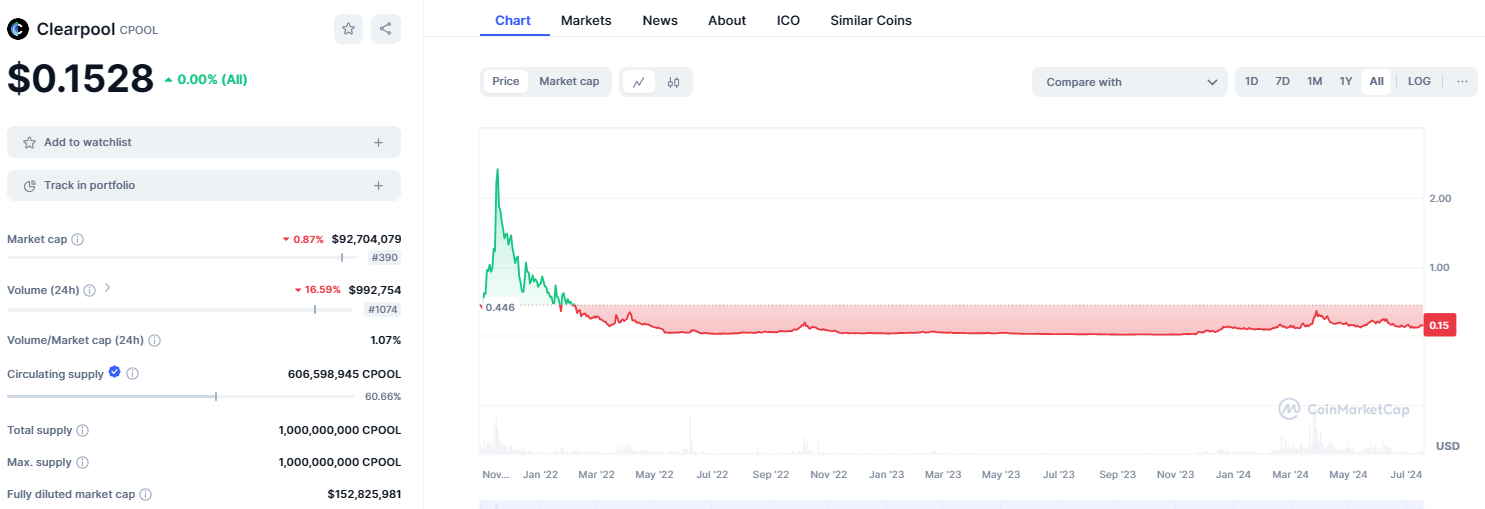Click Circulating supply verified badge

[114, 372]
